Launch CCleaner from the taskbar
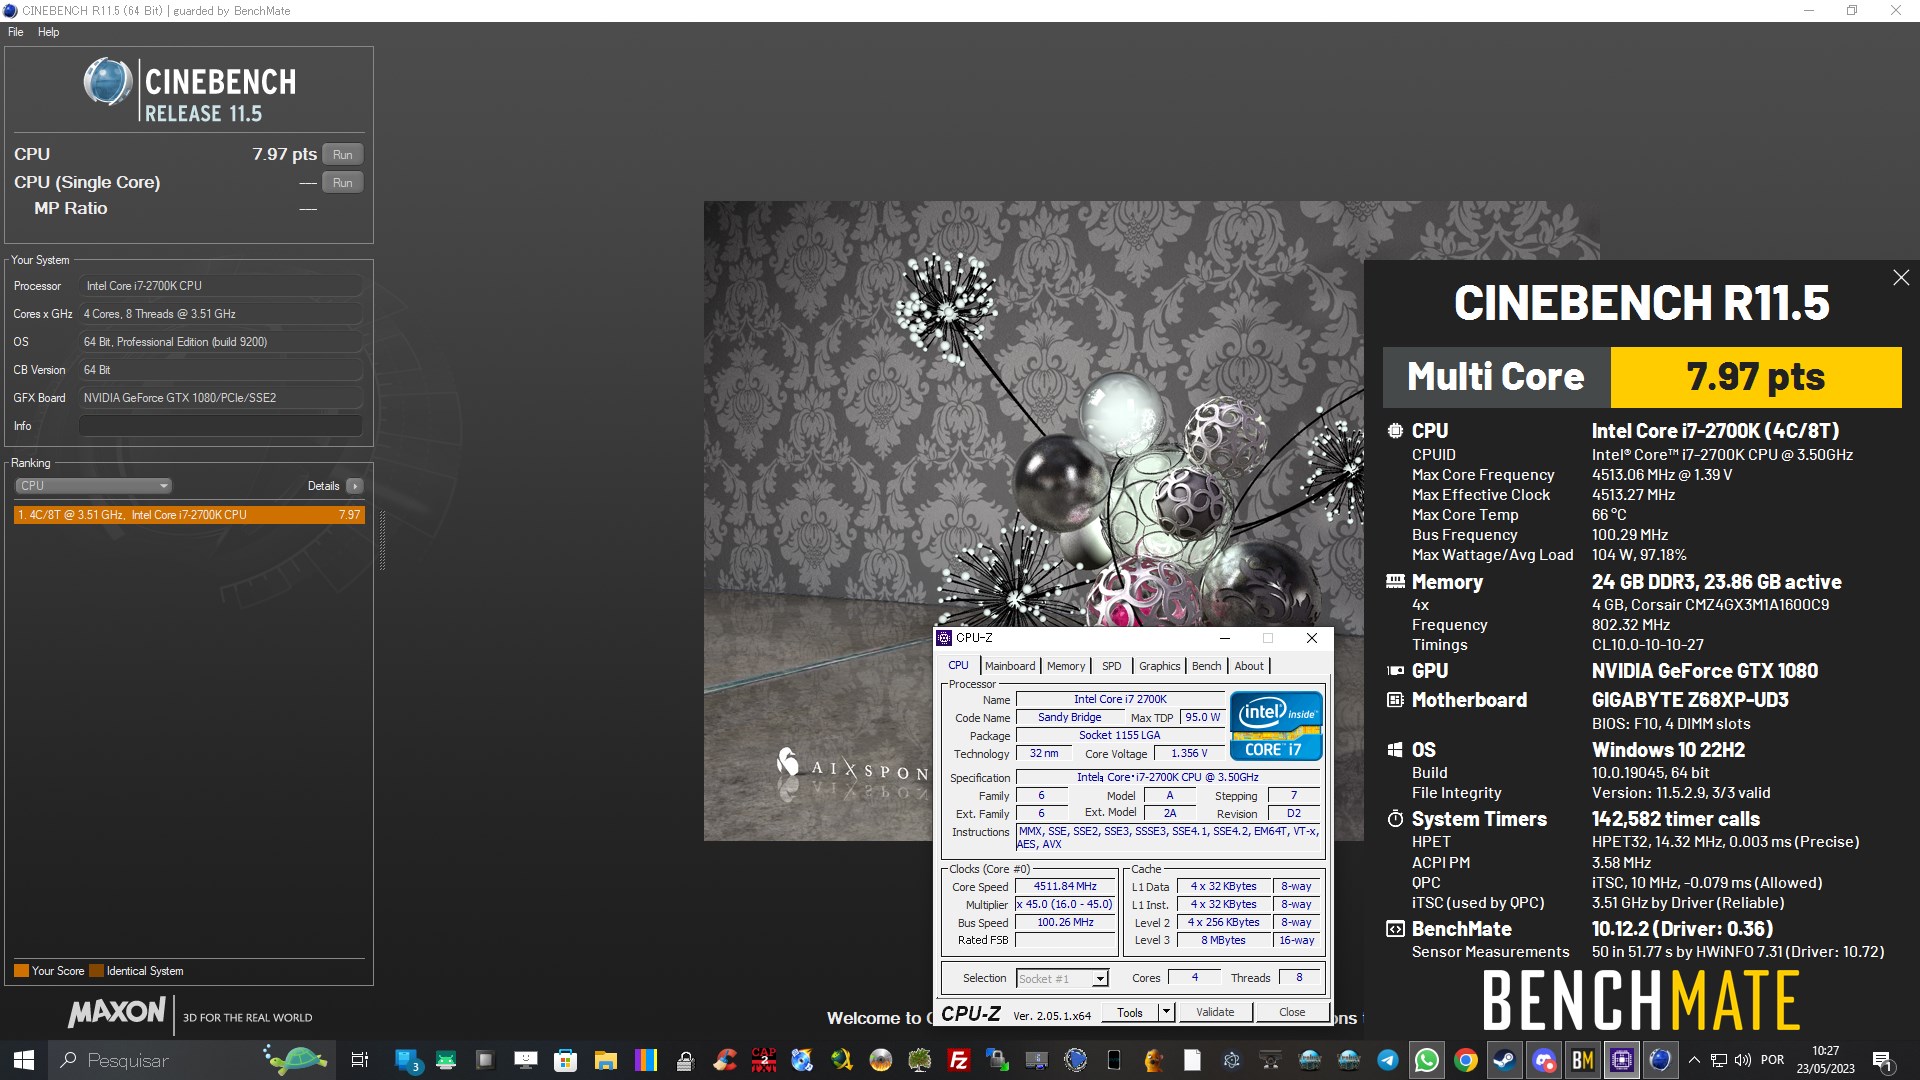Screen dimensions: 1920x1080 click(x=725, y=1060)
